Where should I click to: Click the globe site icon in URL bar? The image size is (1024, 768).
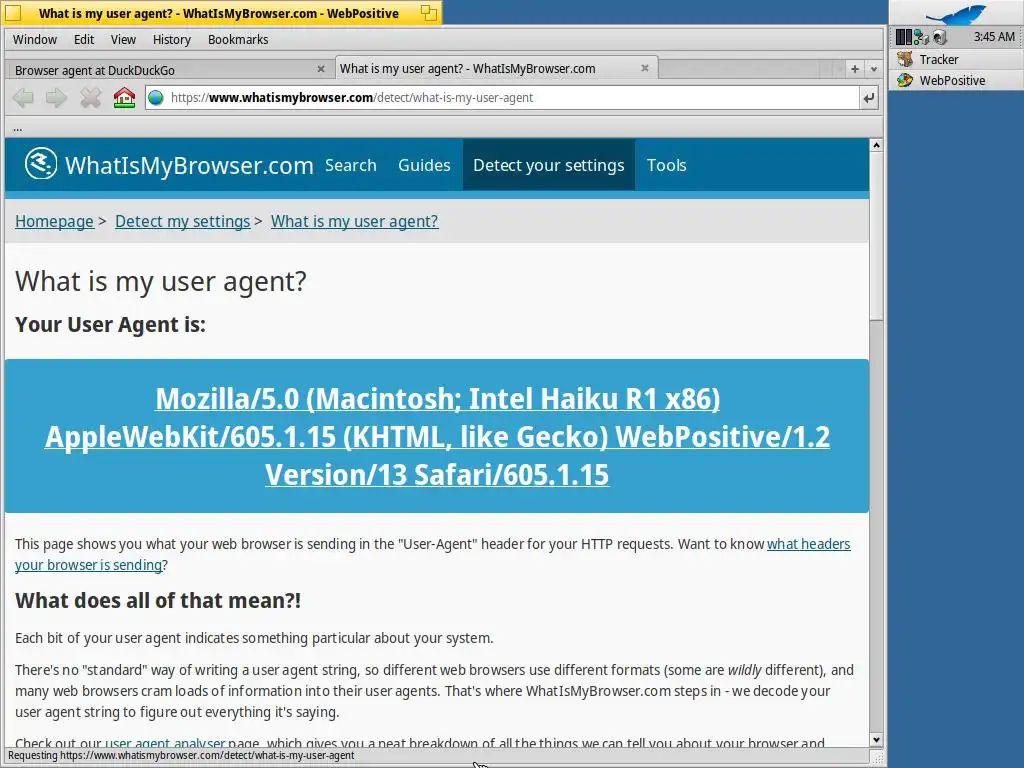click(156, 98)
